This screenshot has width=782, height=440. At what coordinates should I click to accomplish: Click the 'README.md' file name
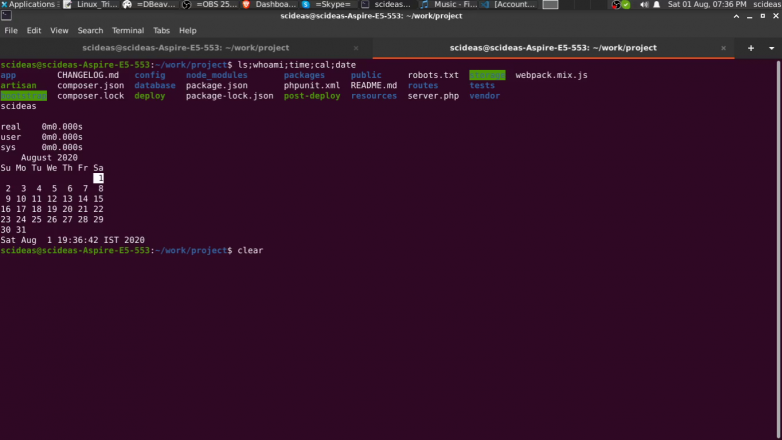(374, 85)
